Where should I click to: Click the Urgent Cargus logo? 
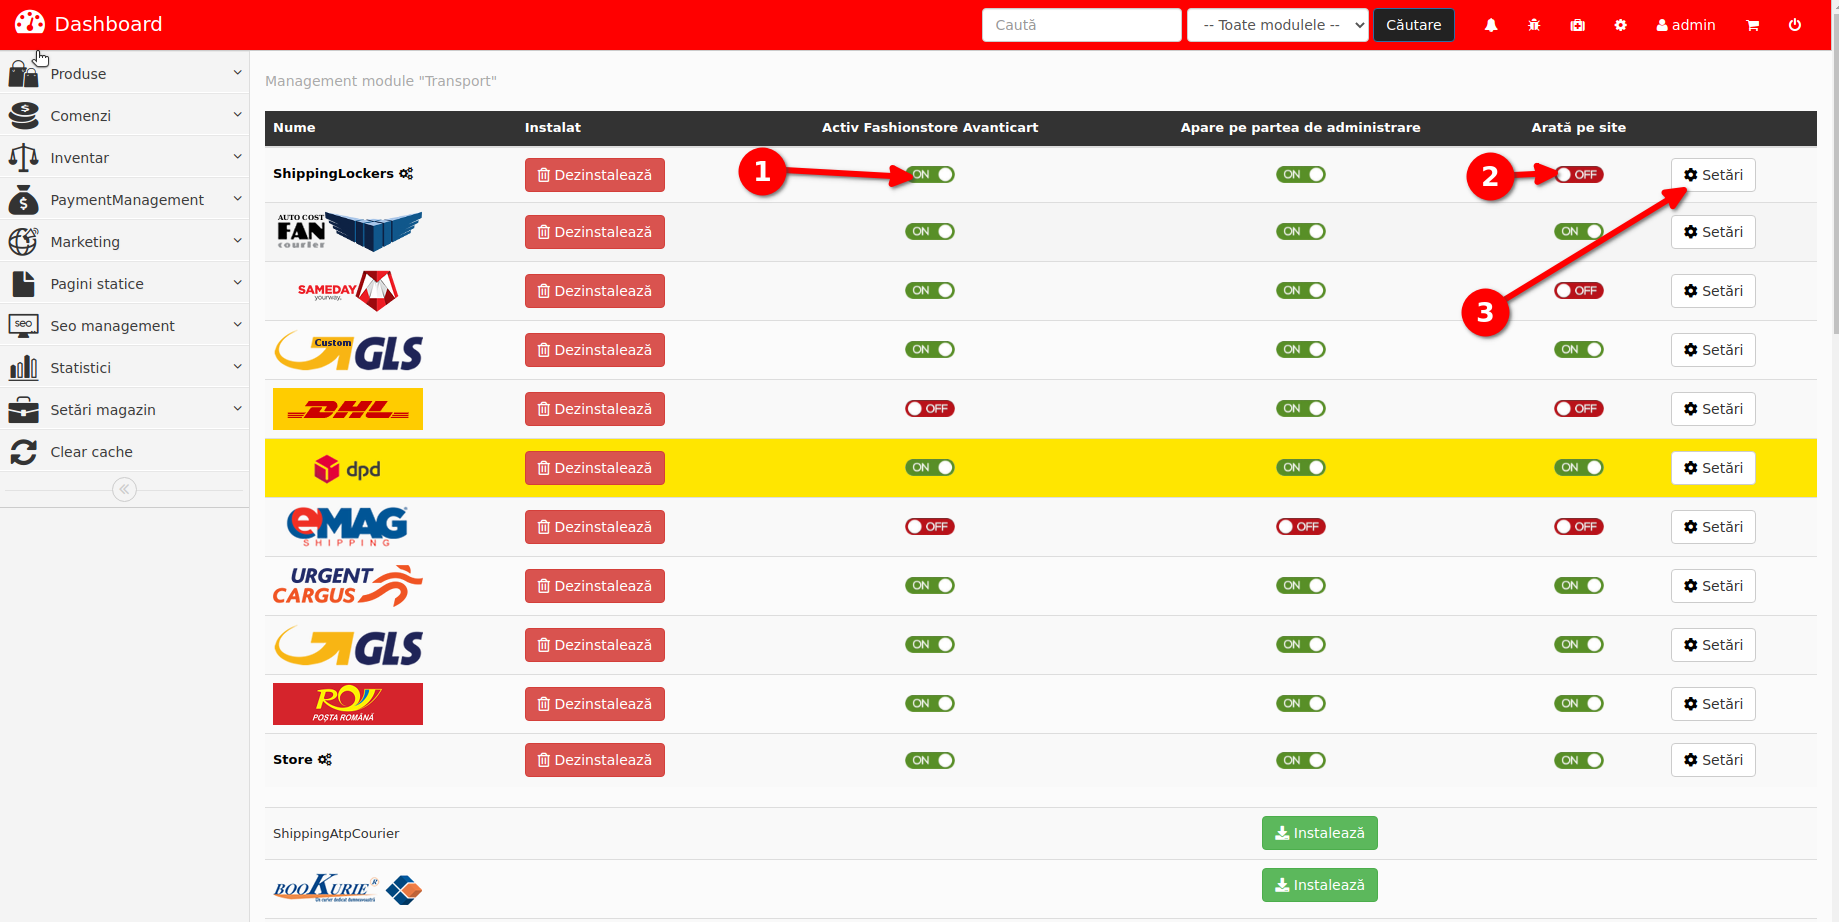coord(348,585)
